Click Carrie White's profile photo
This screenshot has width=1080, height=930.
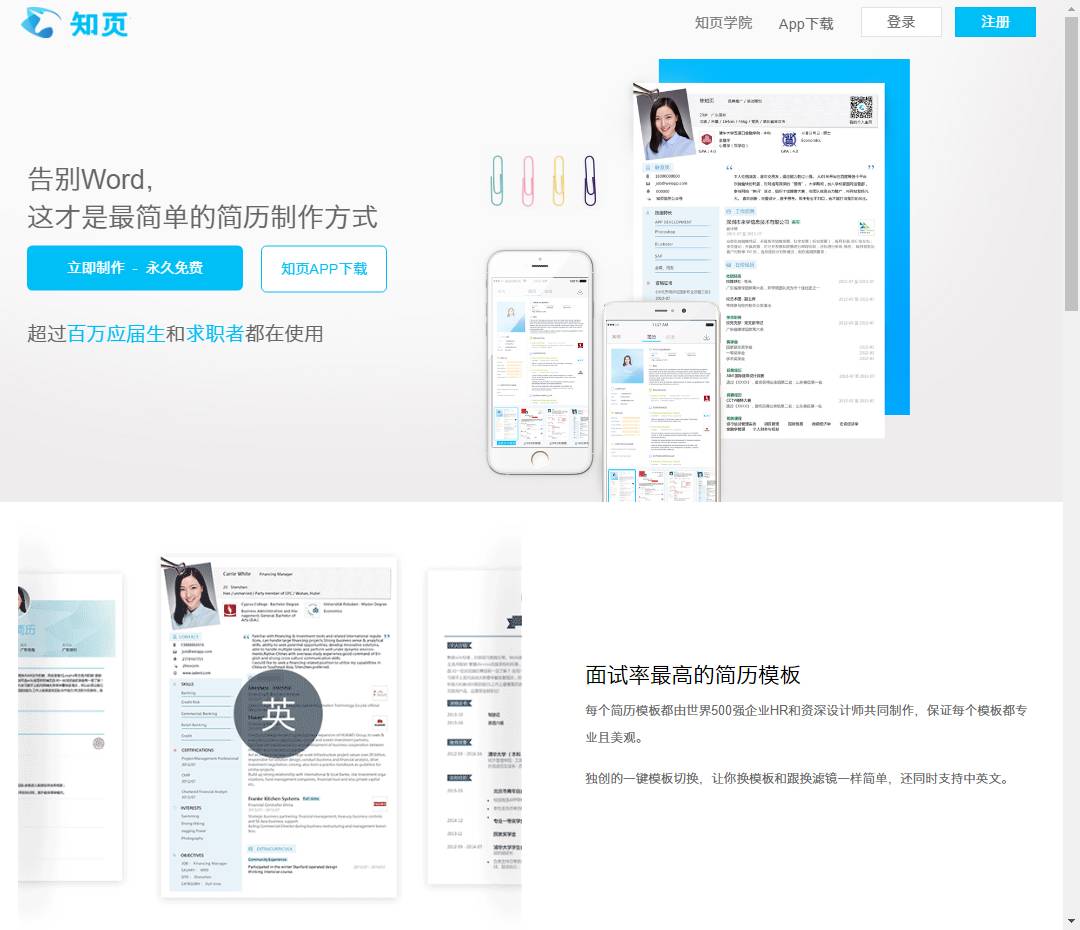pos(192,593)
